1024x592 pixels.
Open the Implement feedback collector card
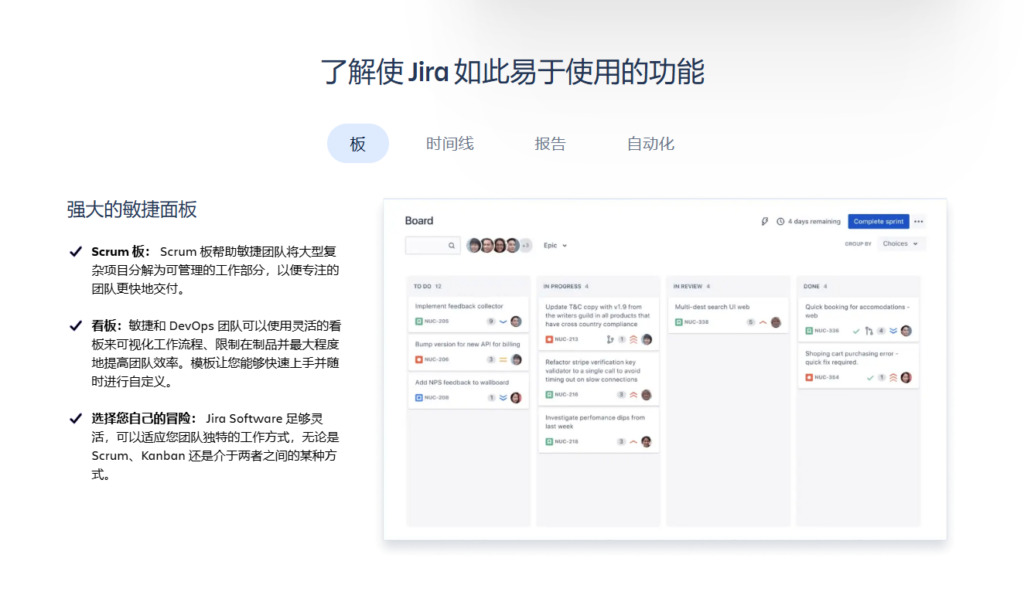coord(468,314)
